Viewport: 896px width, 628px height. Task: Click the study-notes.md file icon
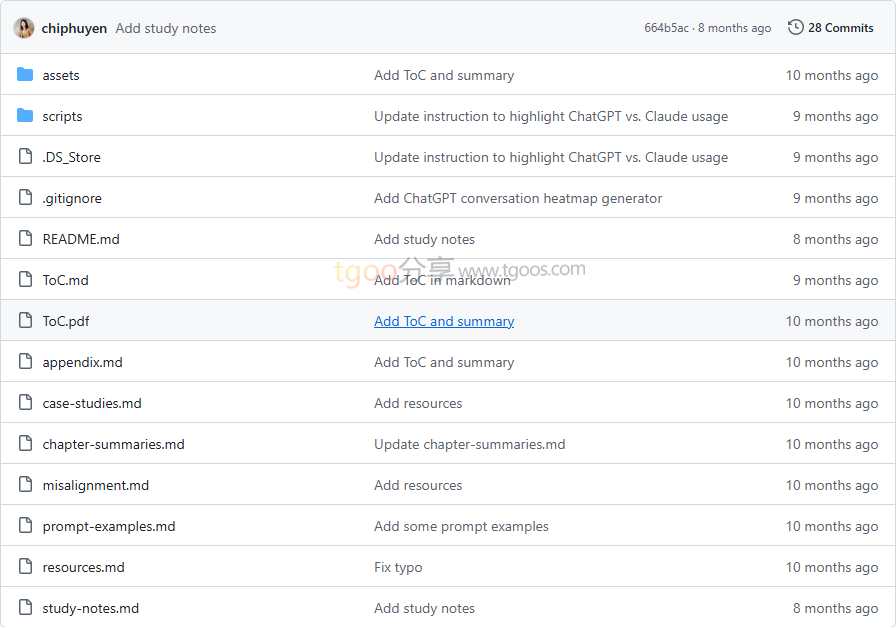(25, 608)
